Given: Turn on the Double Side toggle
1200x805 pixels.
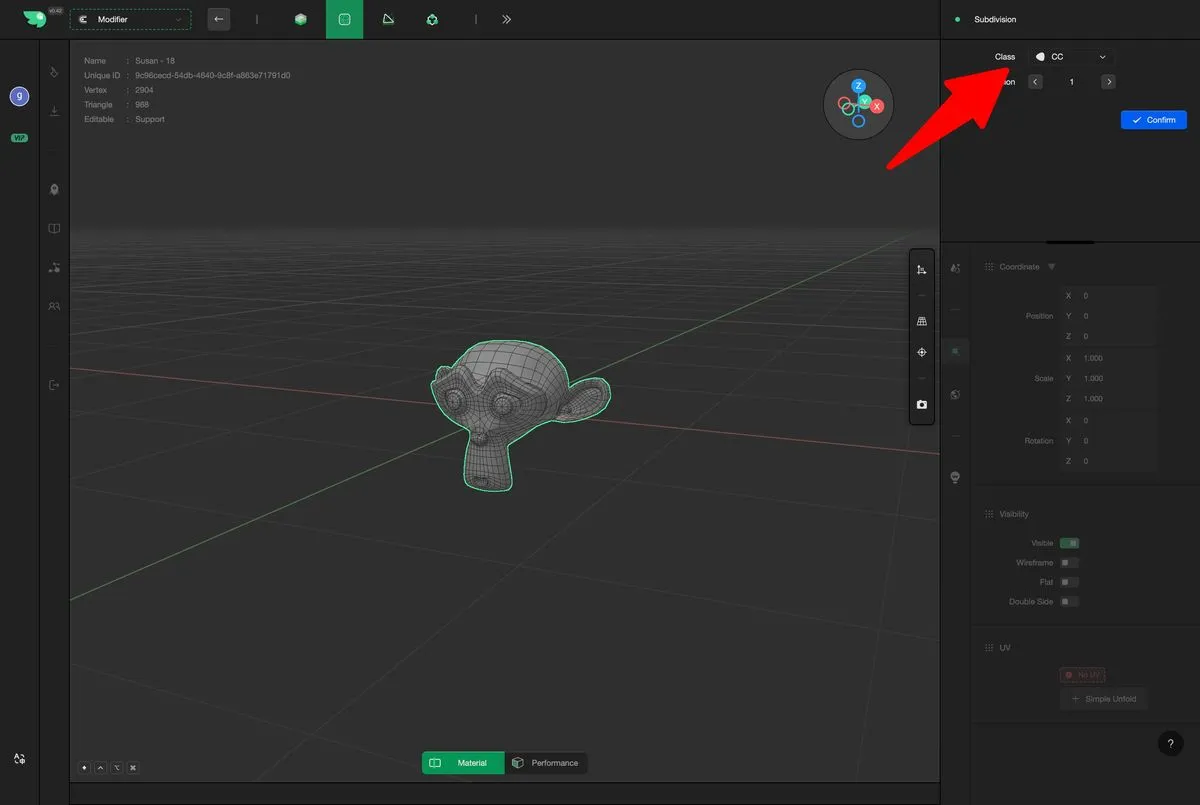Looking at the screenshot, I should tap(1069, 602).
